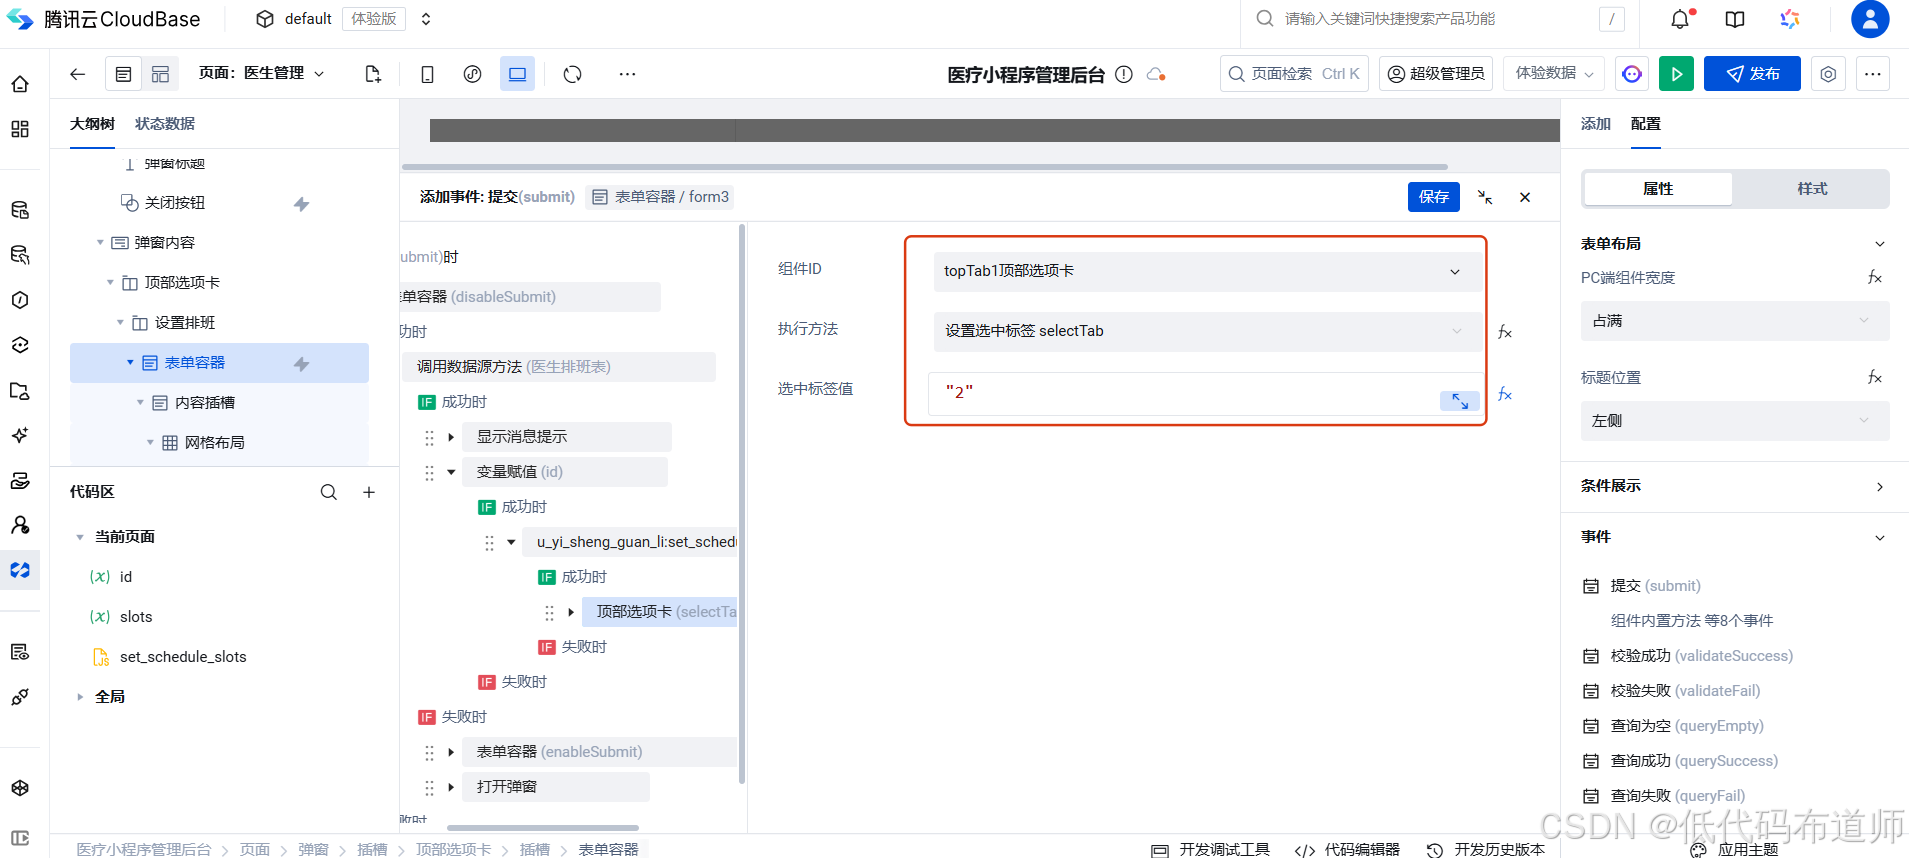Click the fx icon next to 选中标签值

point(1505,395)
